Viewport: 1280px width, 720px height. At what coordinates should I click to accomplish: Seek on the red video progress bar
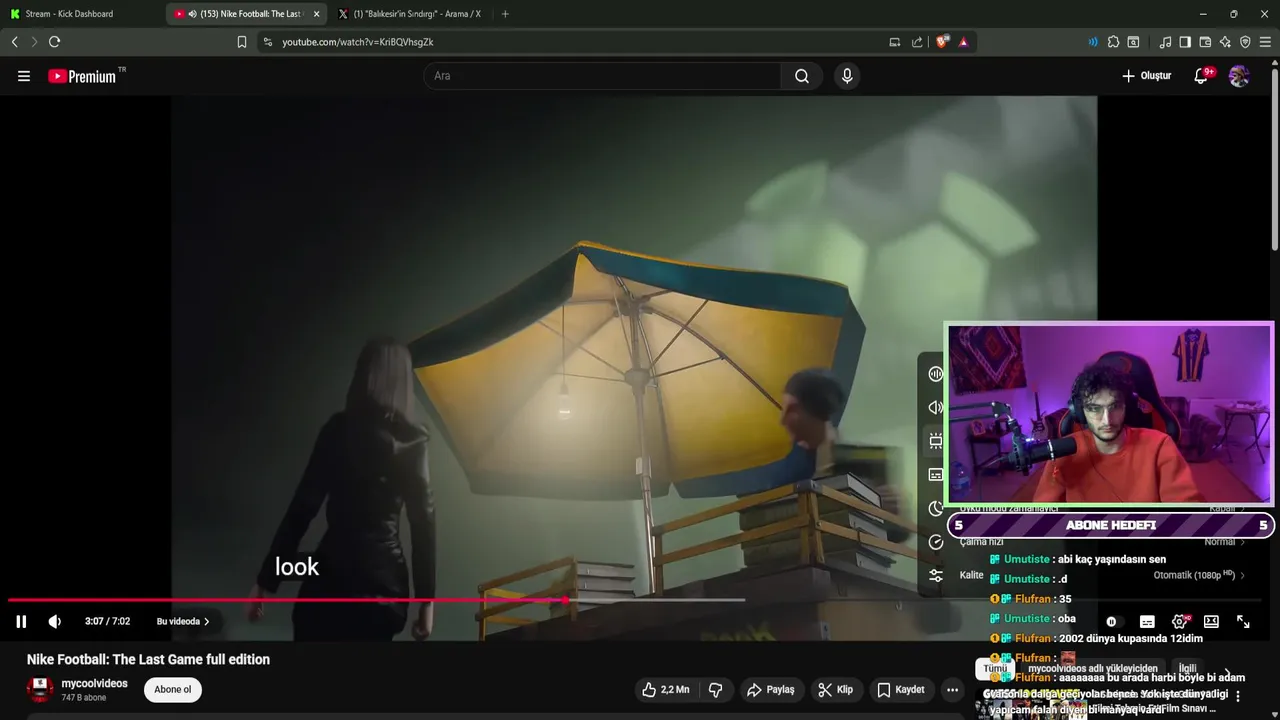pyautogui.click(x=286, y=600)
